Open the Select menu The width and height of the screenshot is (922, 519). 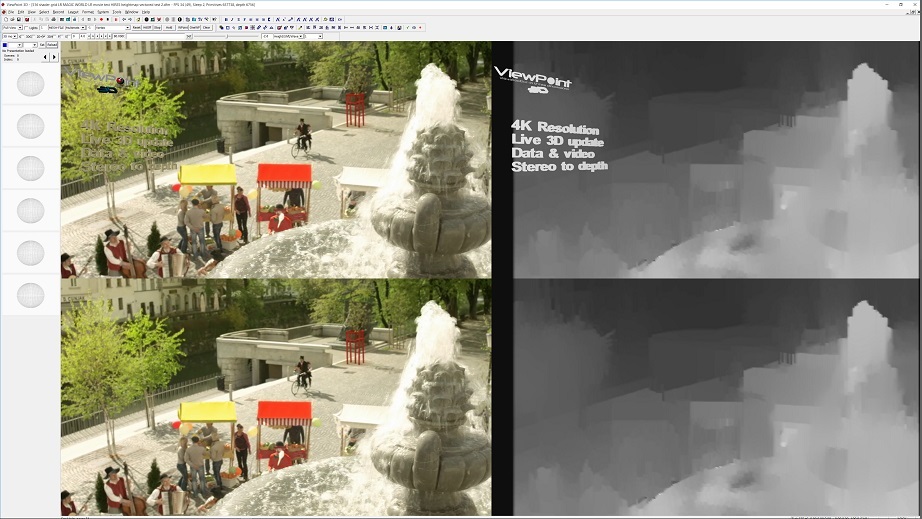[44, 12]
